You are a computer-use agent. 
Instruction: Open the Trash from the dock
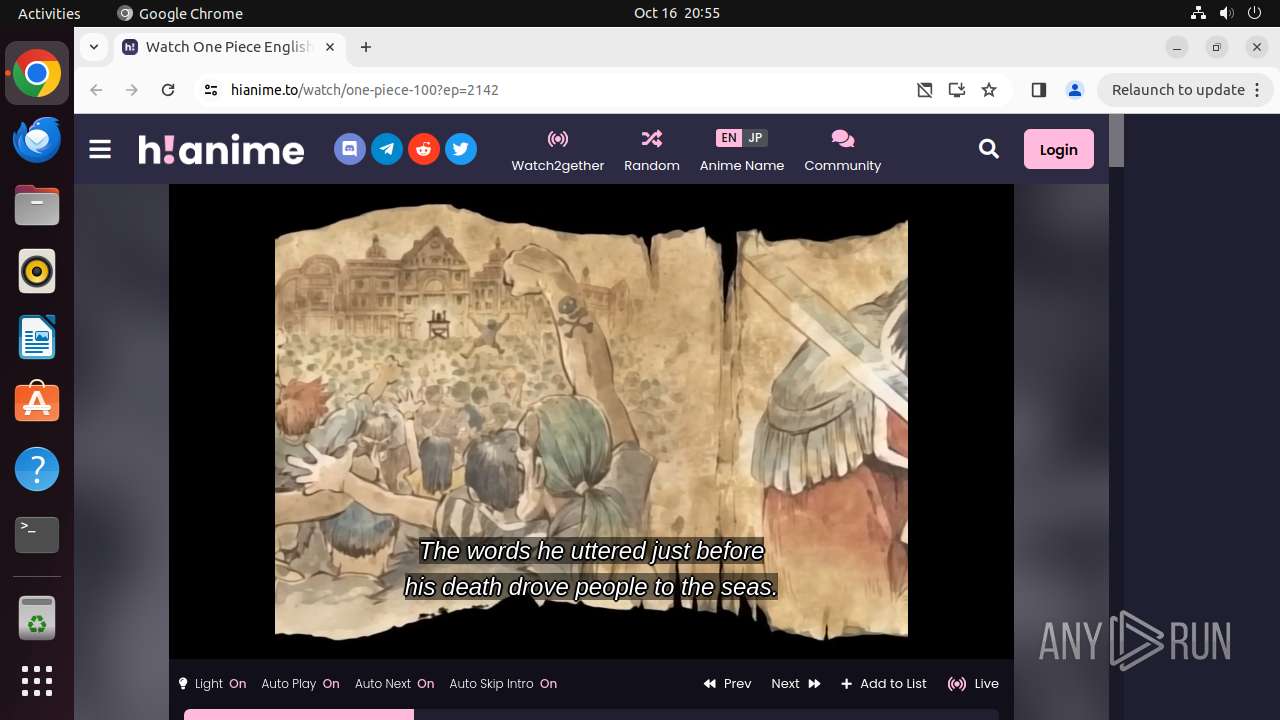pyautogui.click(x=37, y=619)
